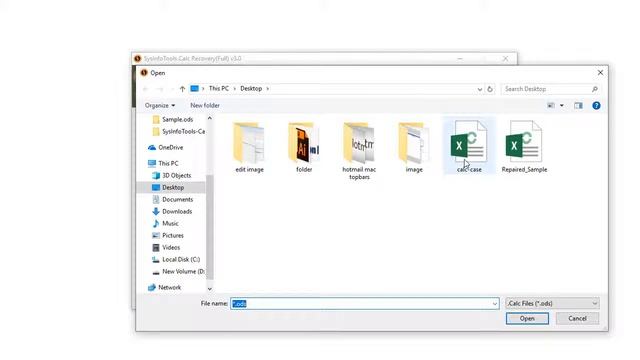
Task: Expand the chevron after Desktop breadcrumb
Action: pos(267,89)
